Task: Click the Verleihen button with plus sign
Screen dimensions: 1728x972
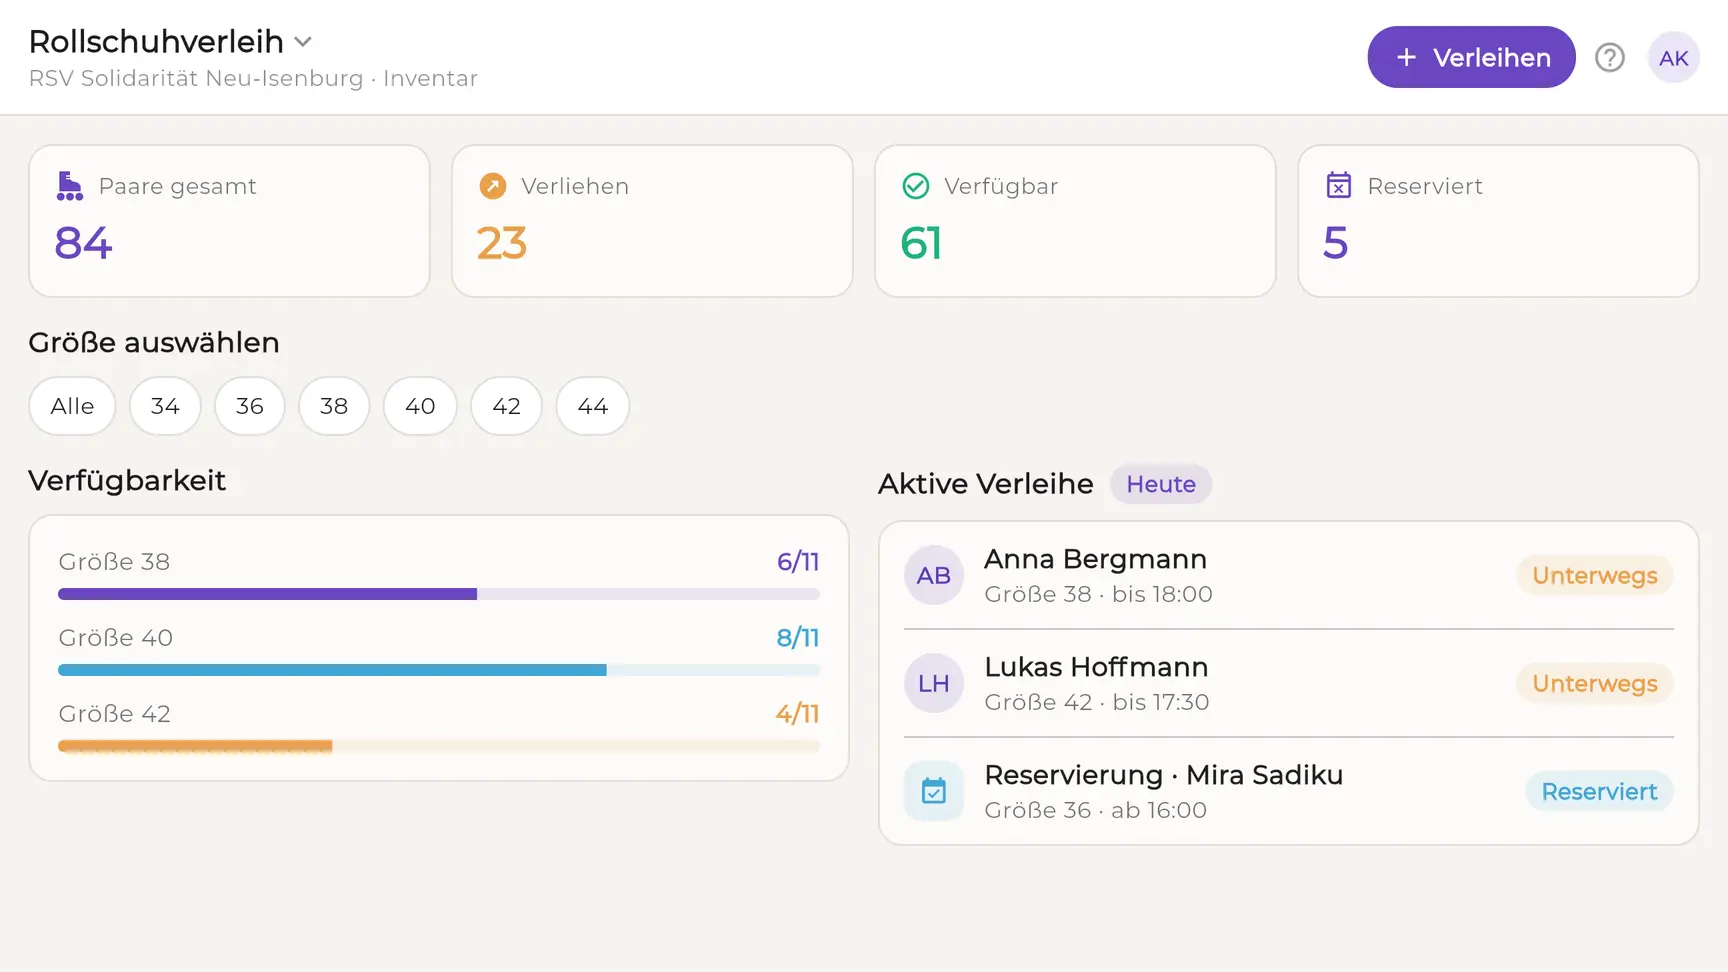Action: click(x=1471, y=57)
